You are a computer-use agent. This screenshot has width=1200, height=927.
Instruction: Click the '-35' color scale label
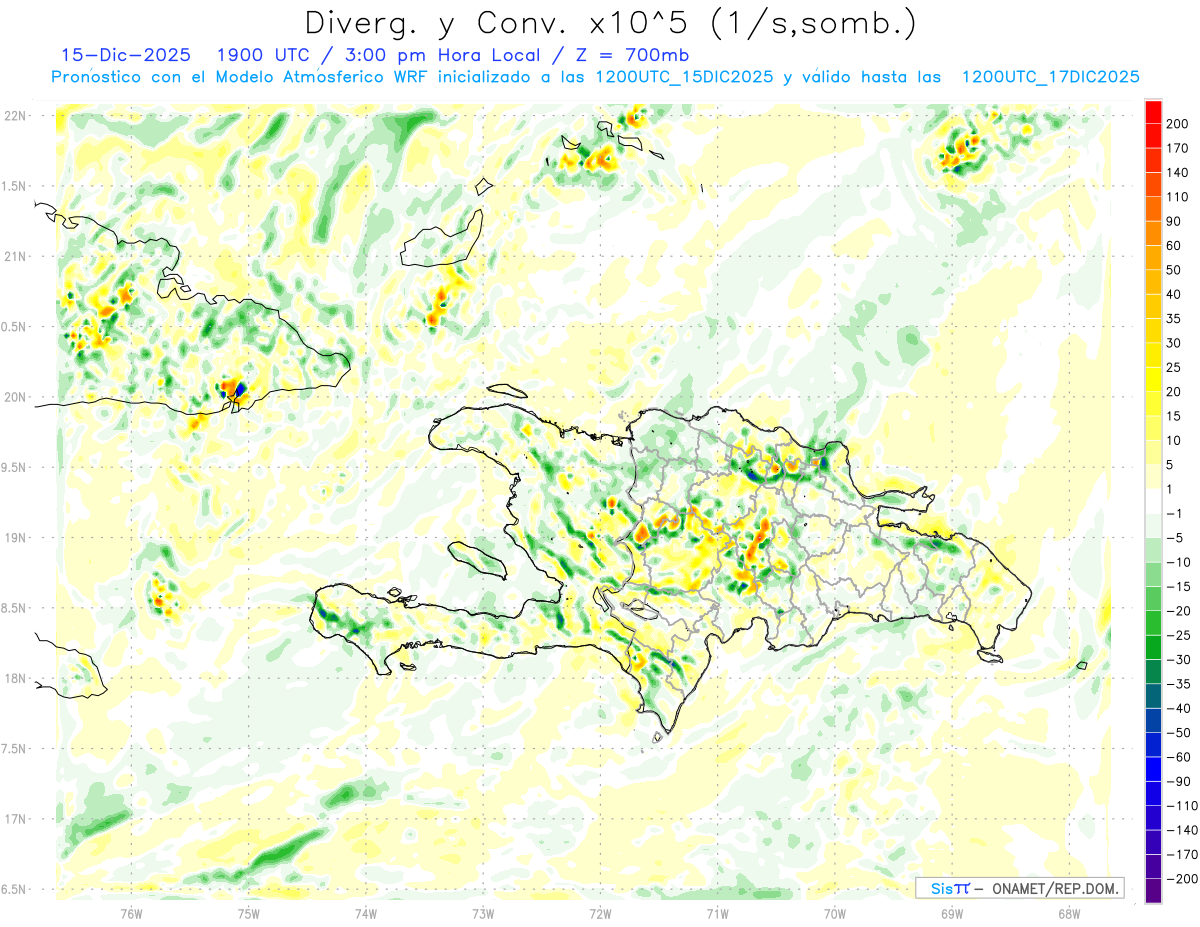point(1179,684)
